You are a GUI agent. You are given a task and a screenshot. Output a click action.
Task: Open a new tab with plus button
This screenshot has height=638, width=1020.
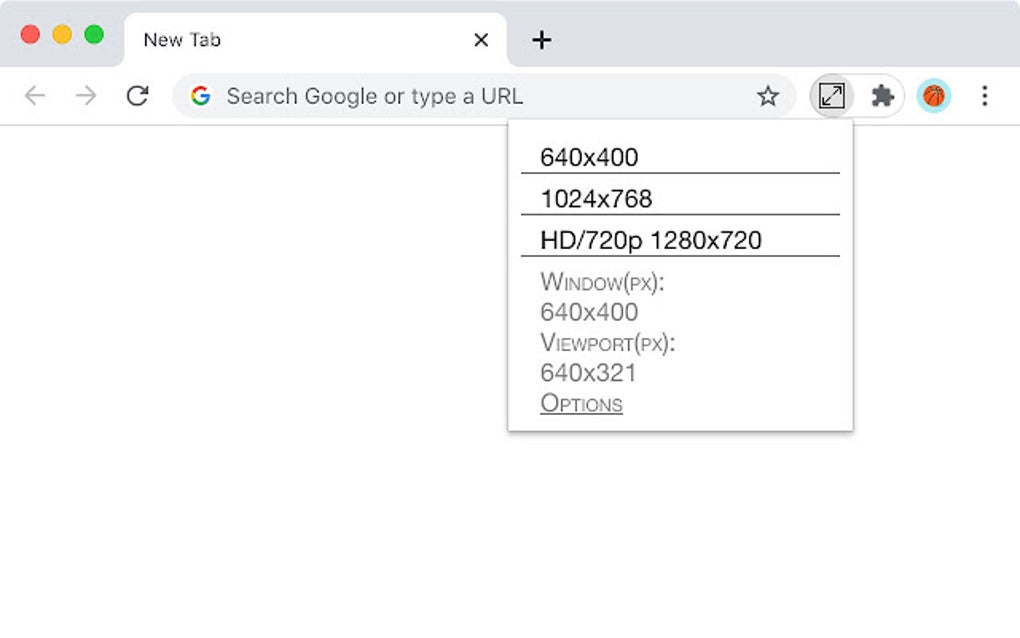coord(541,40)
